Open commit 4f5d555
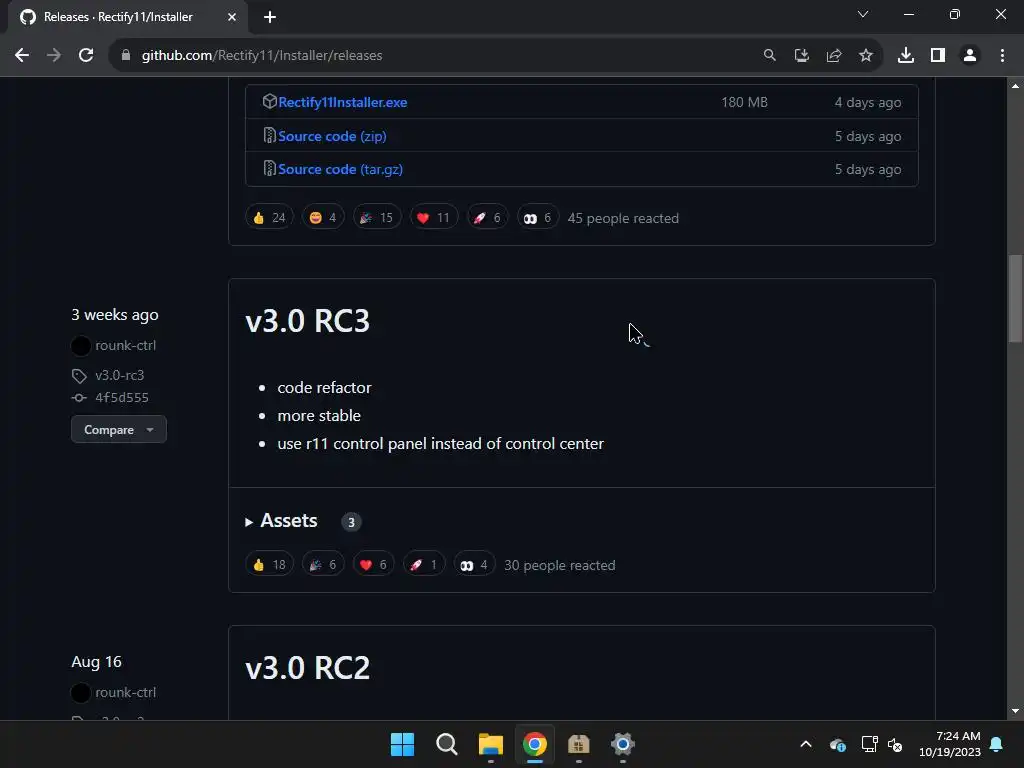Viewport: 1024px width, 768px height. tap(122, 398)
